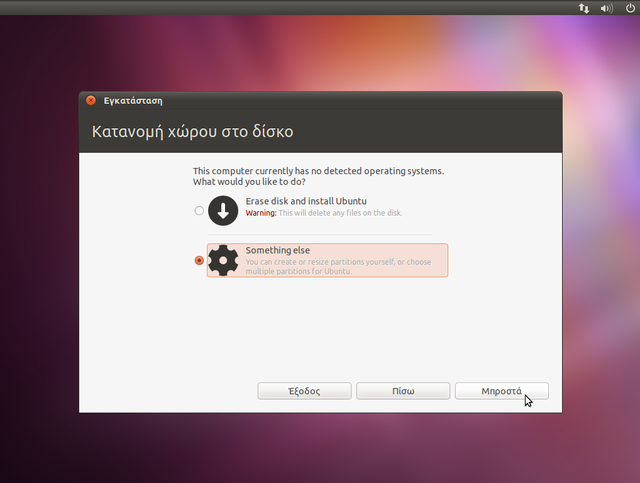
Task: Click the 'This computer currently has no detected operating systems' text
Action: tap(318, 171)
